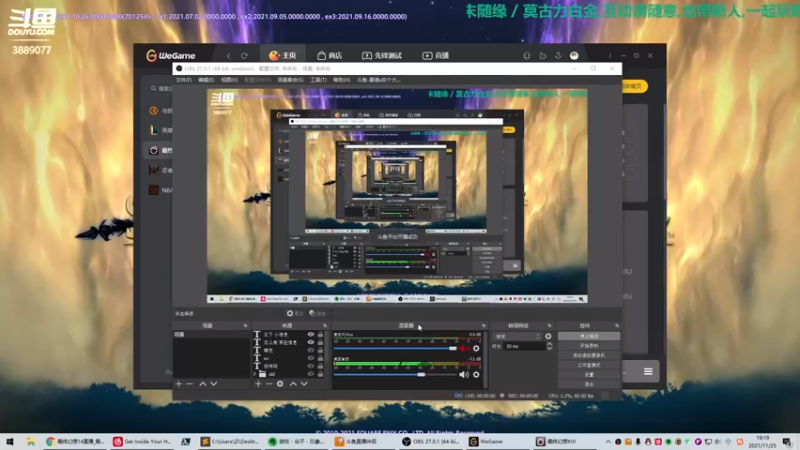Add a new source with plus
This screenshot has width=800, height=450.
[258, 384]
